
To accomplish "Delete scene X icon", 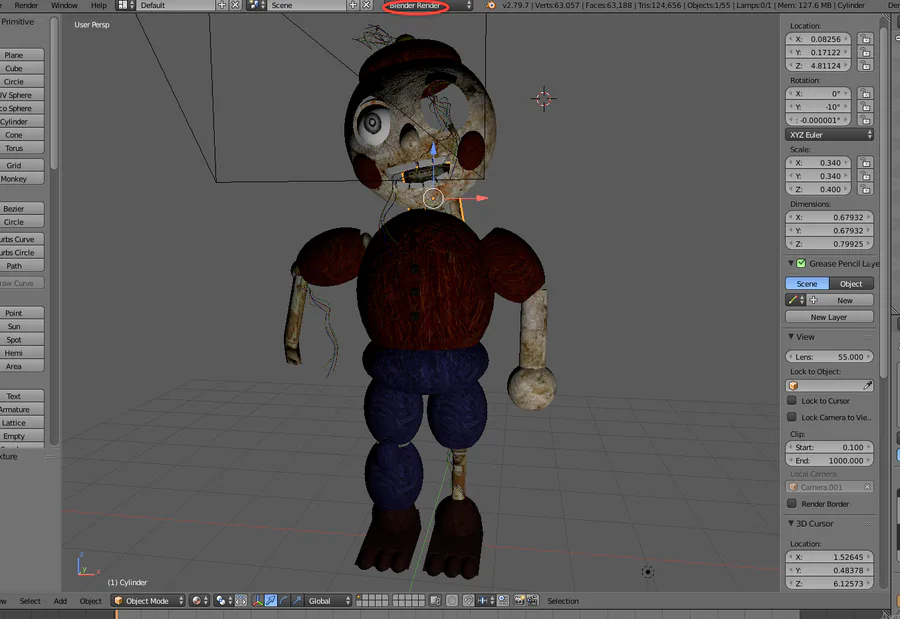I will coord(366,5).
